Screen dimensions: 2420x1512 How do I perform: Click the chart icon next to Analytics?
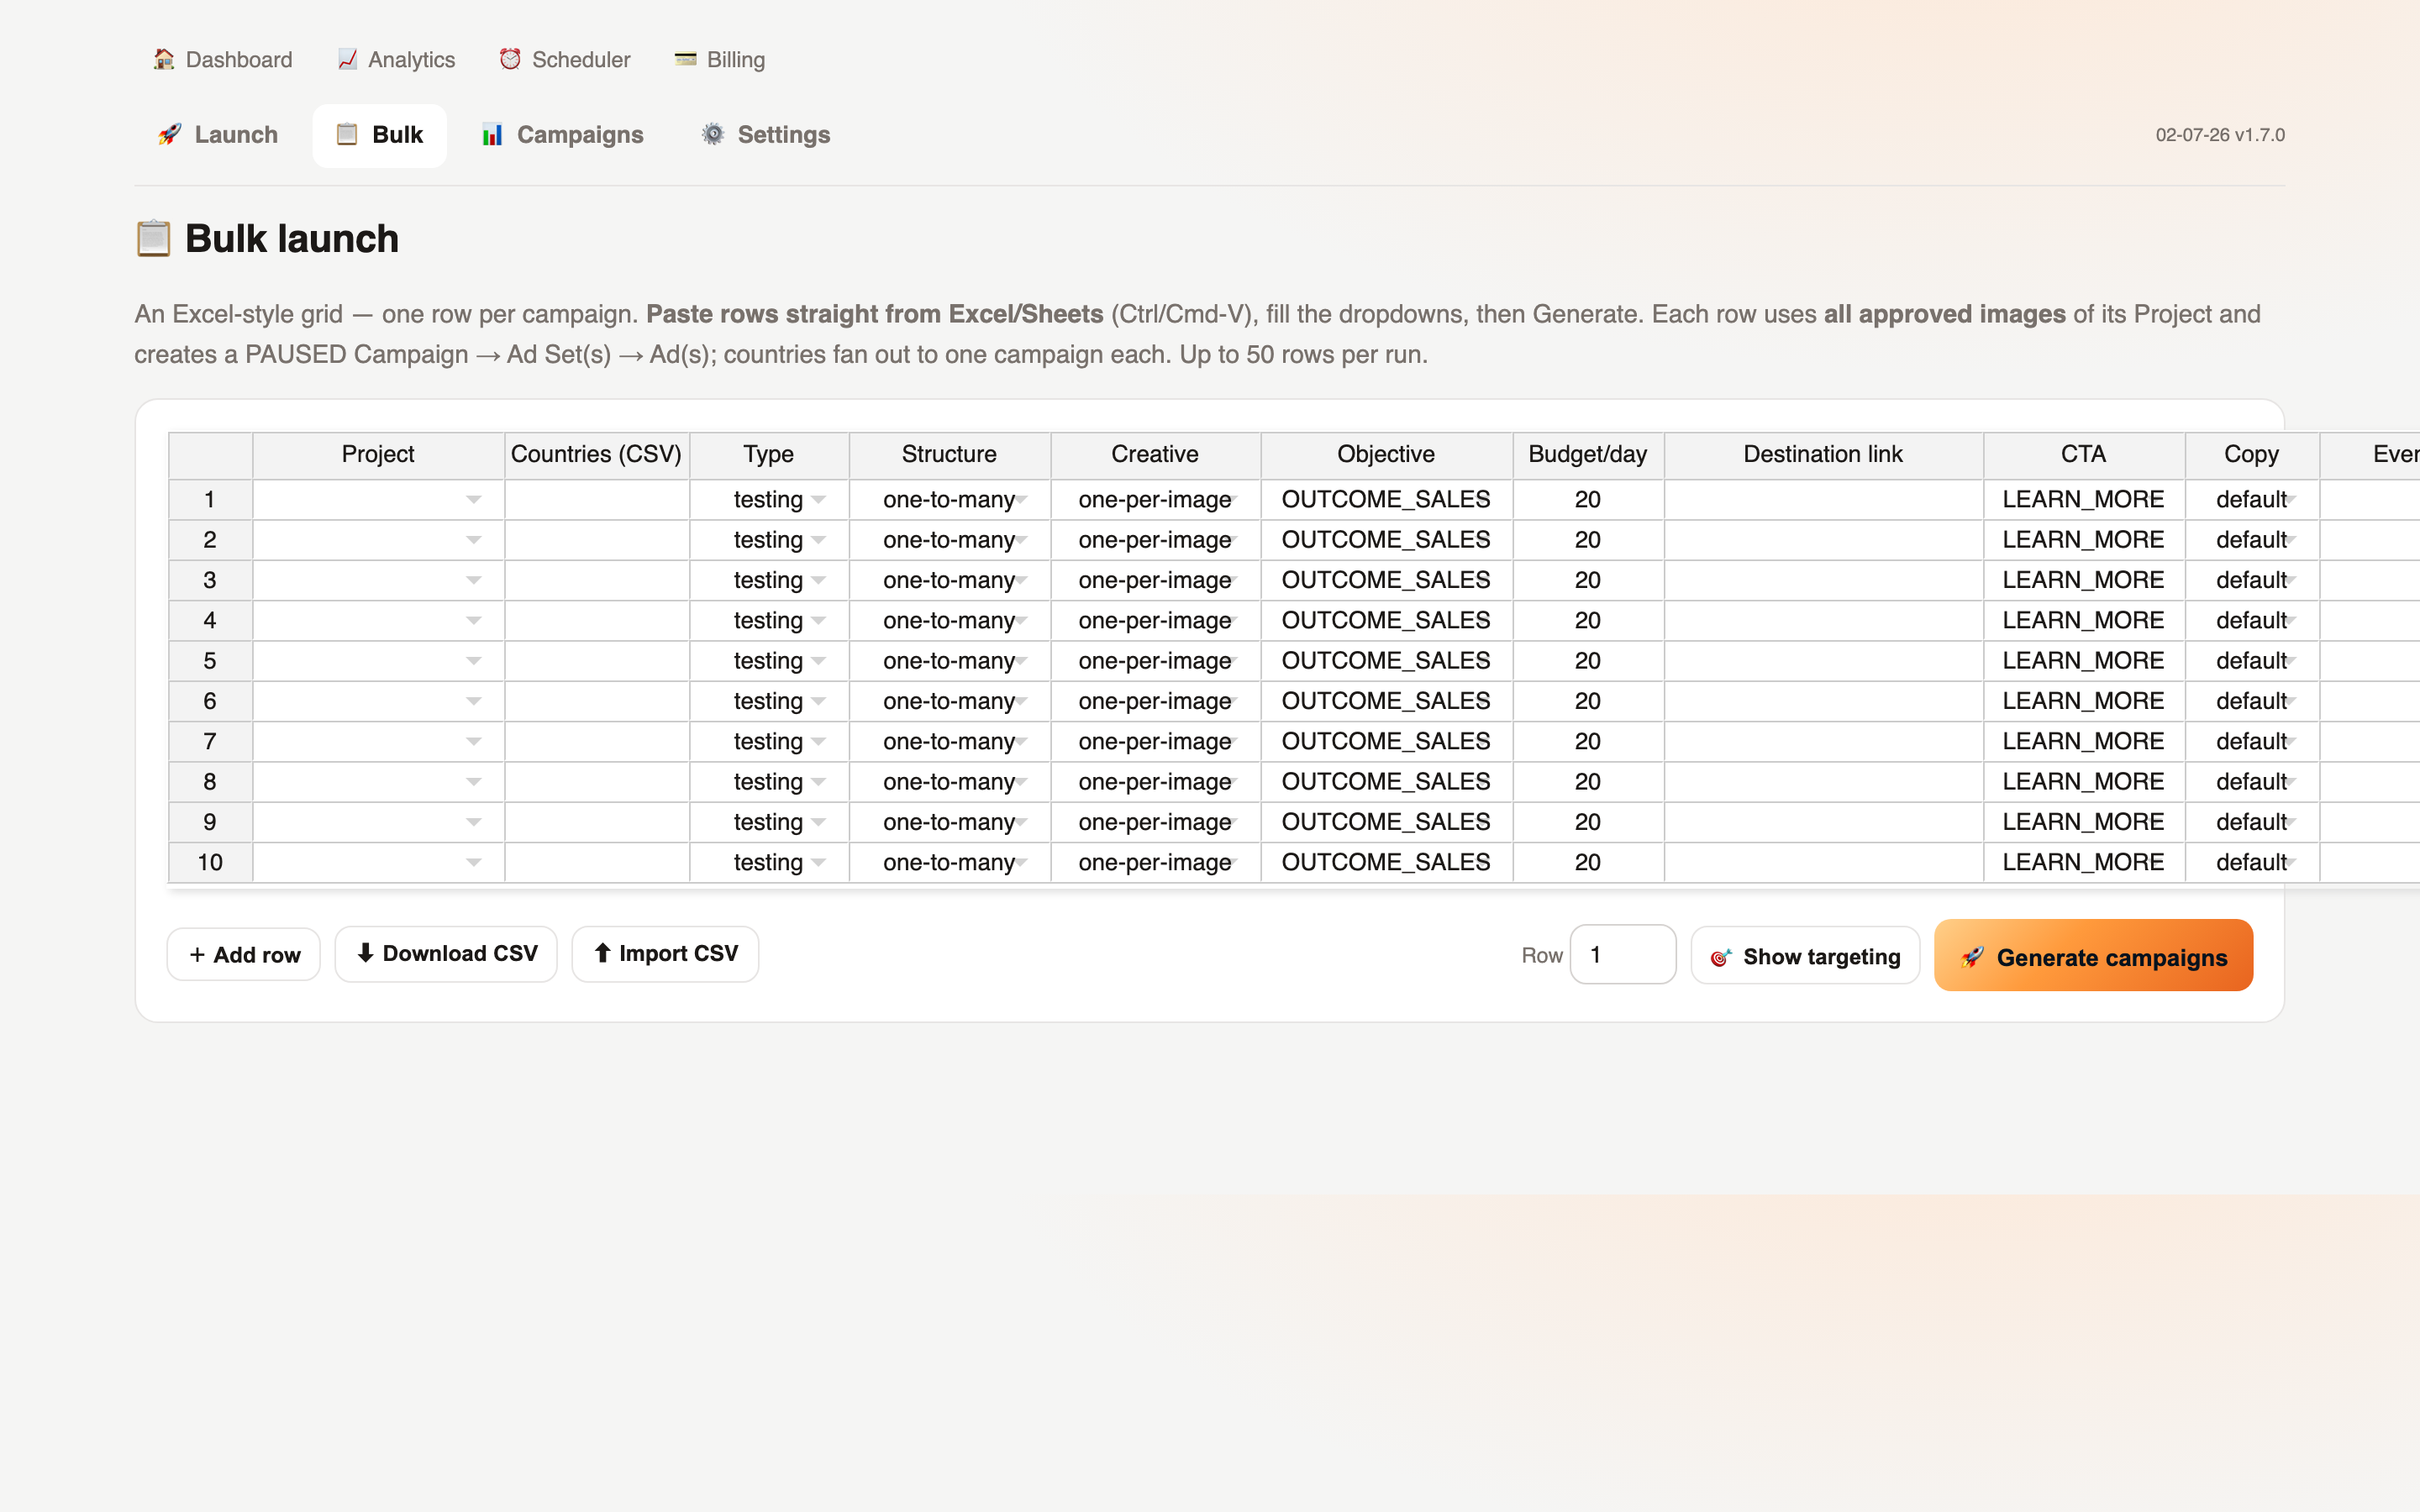click(347, 59)
